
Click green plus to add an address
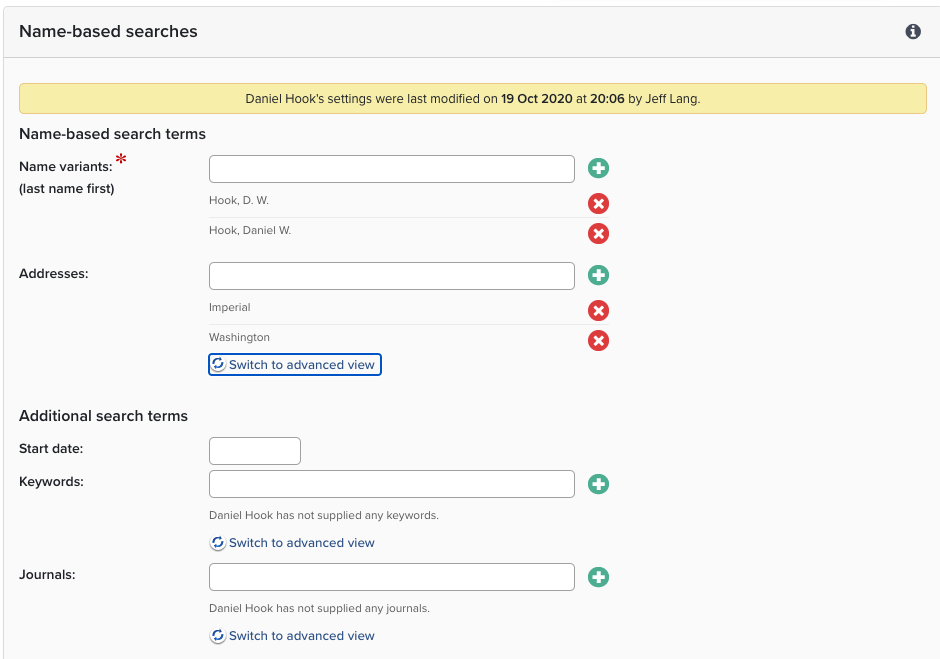598,276
